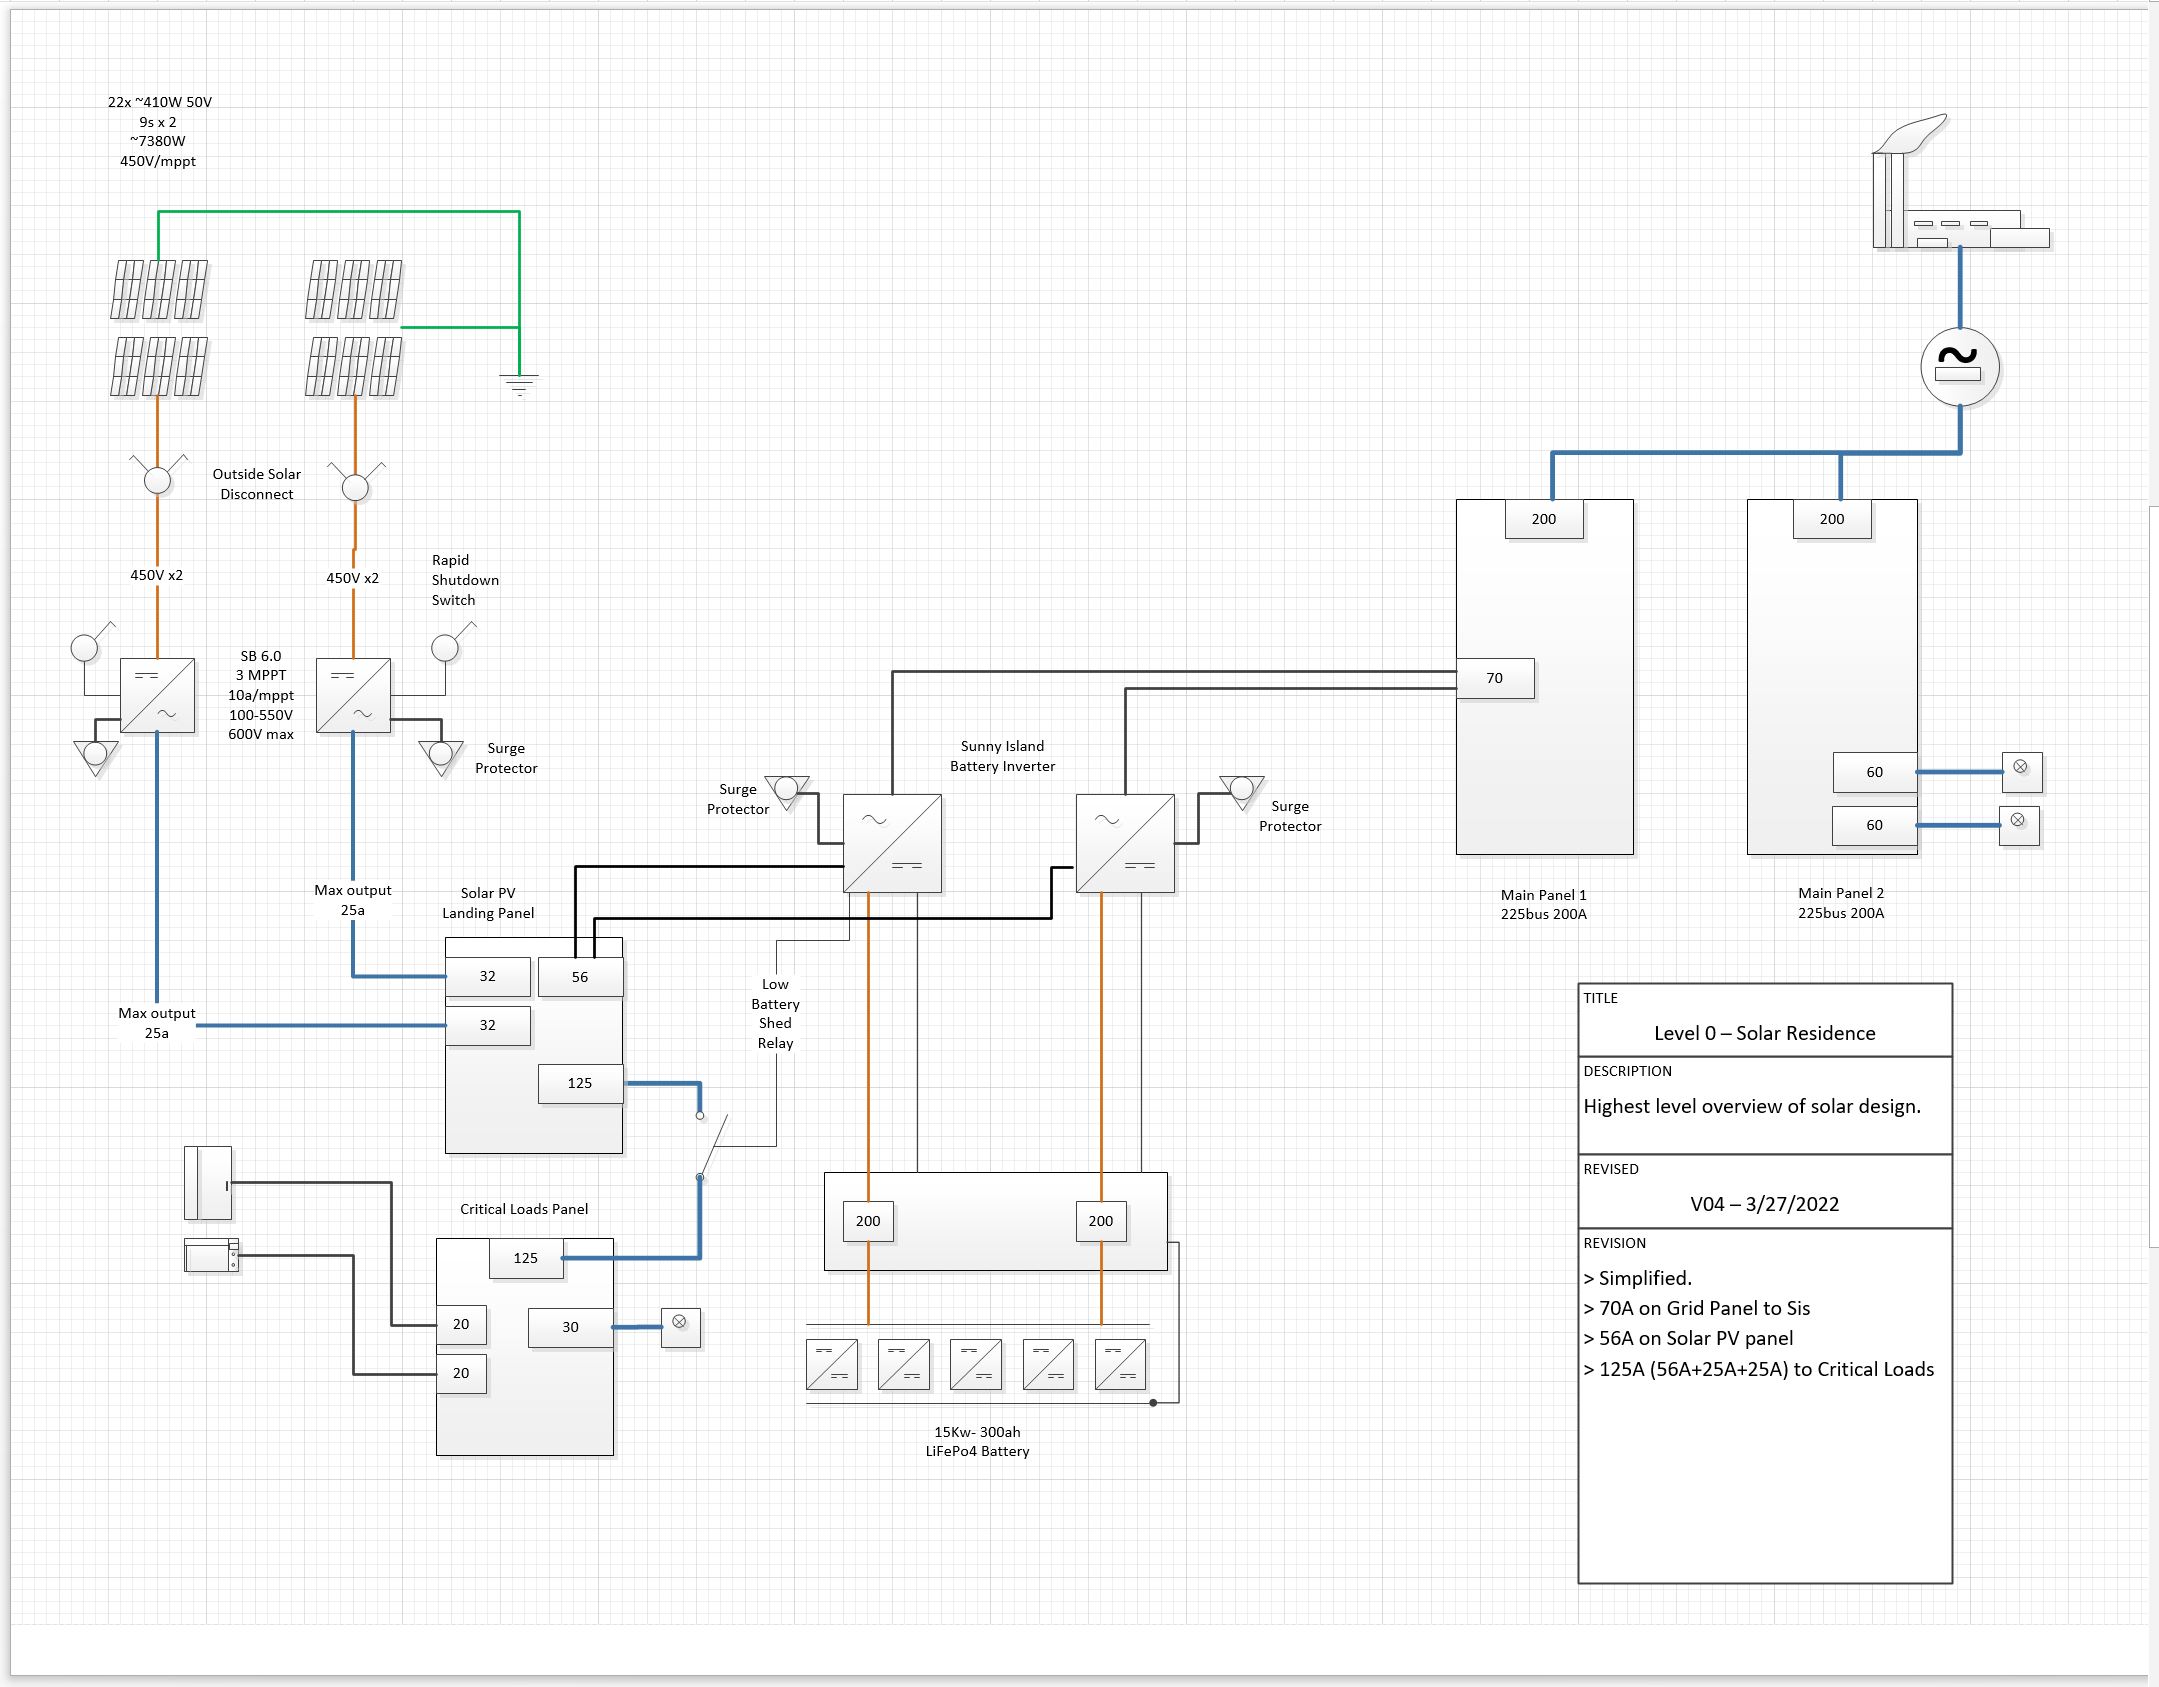
Task: Click the Outside Solar Disconnect label
Action: coord(256,484)
